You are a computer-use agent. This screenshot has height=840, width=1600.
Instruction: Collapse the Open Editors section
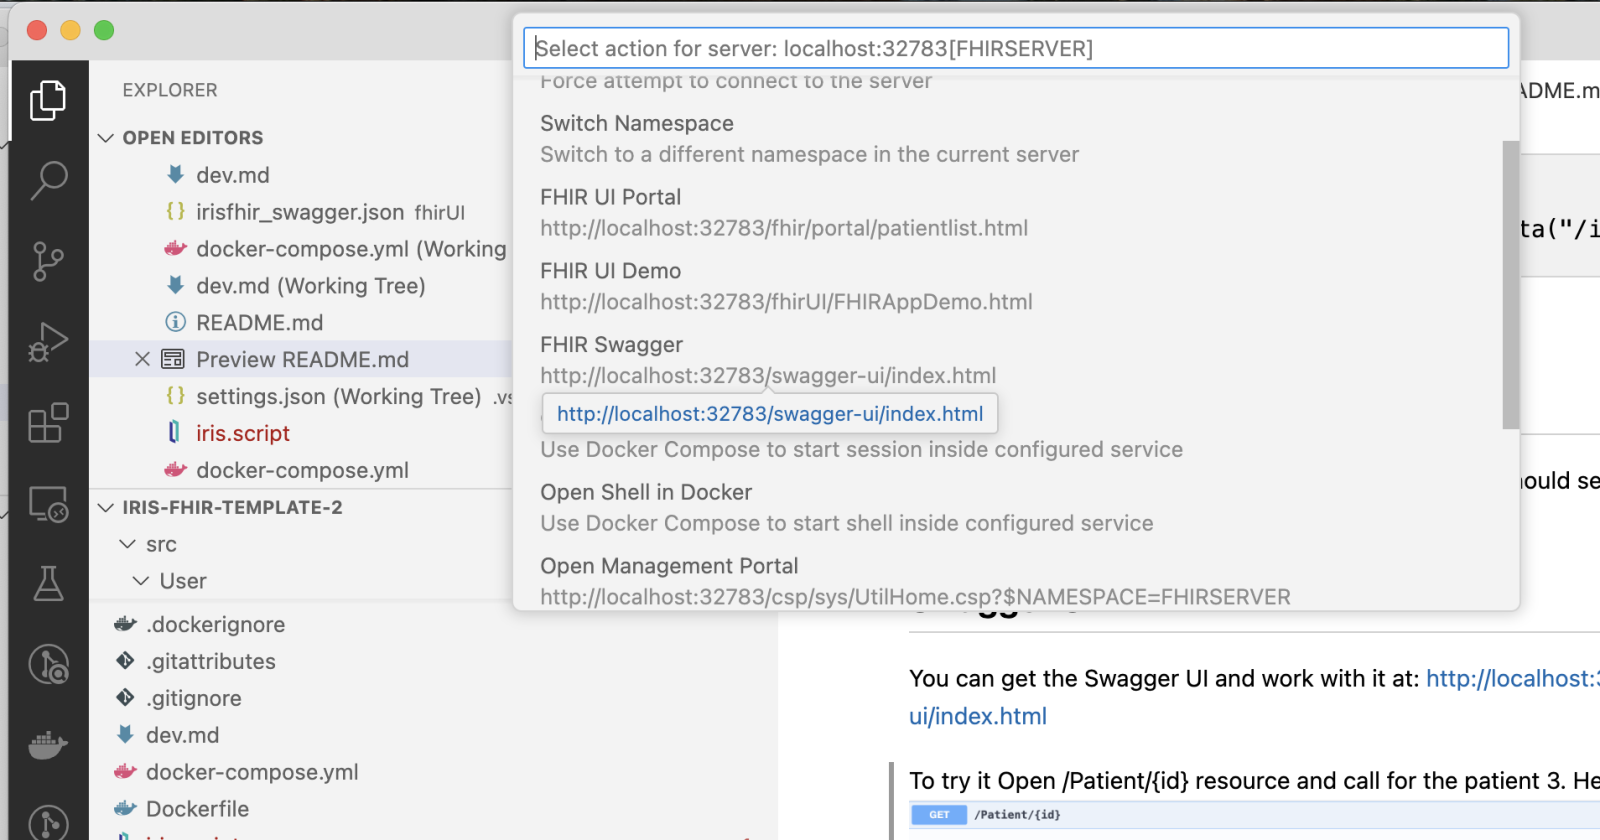(x=106, y=138)
